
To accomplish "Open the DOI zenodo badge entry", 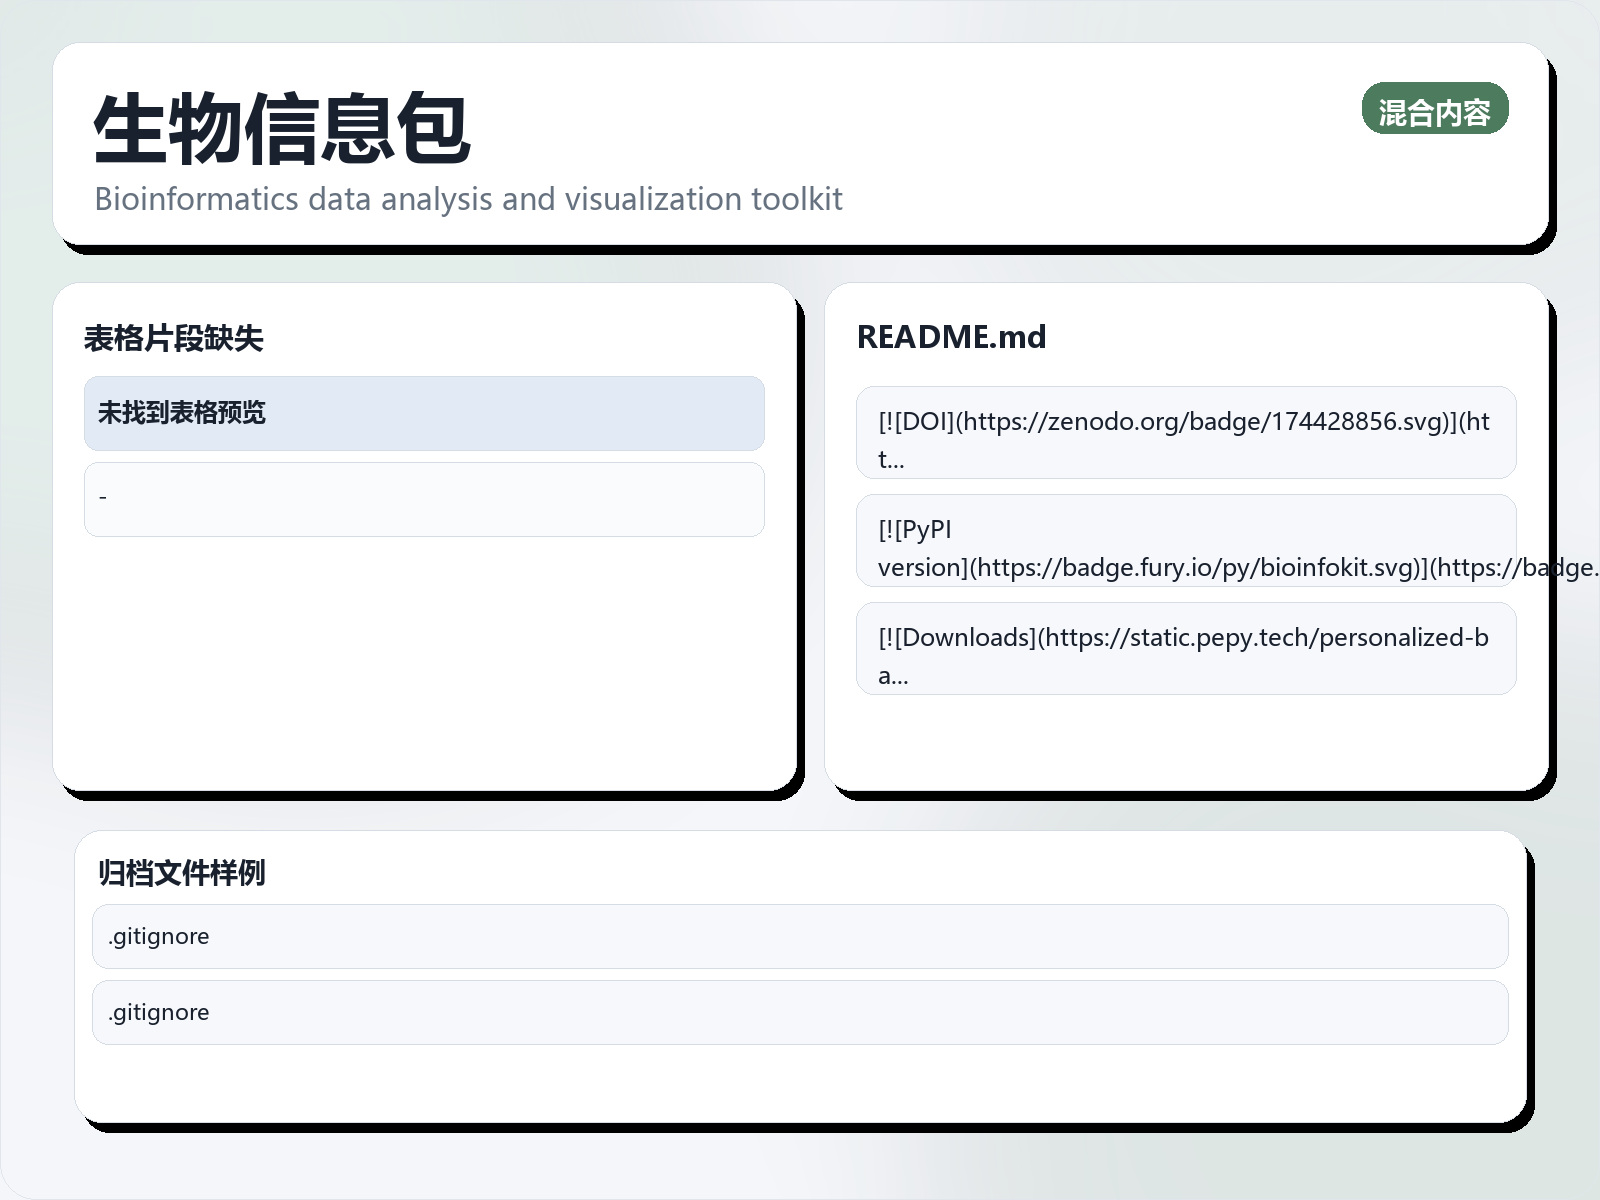I will (x=1185, y=432).
